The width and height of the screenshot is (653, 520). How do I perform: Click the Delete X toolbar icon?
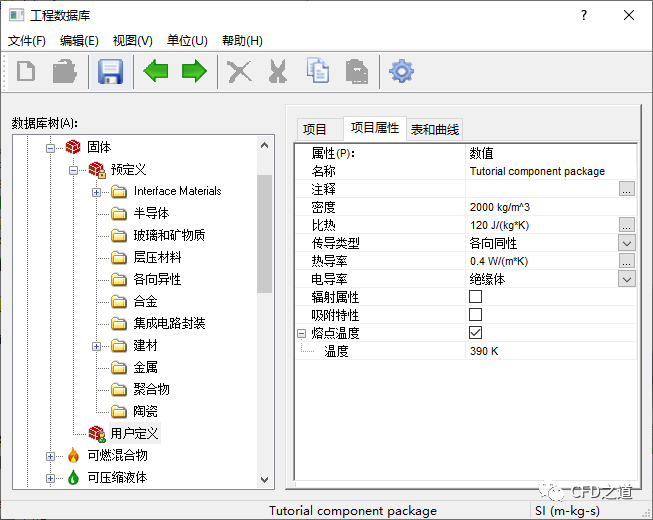click(x=239, y=72)
